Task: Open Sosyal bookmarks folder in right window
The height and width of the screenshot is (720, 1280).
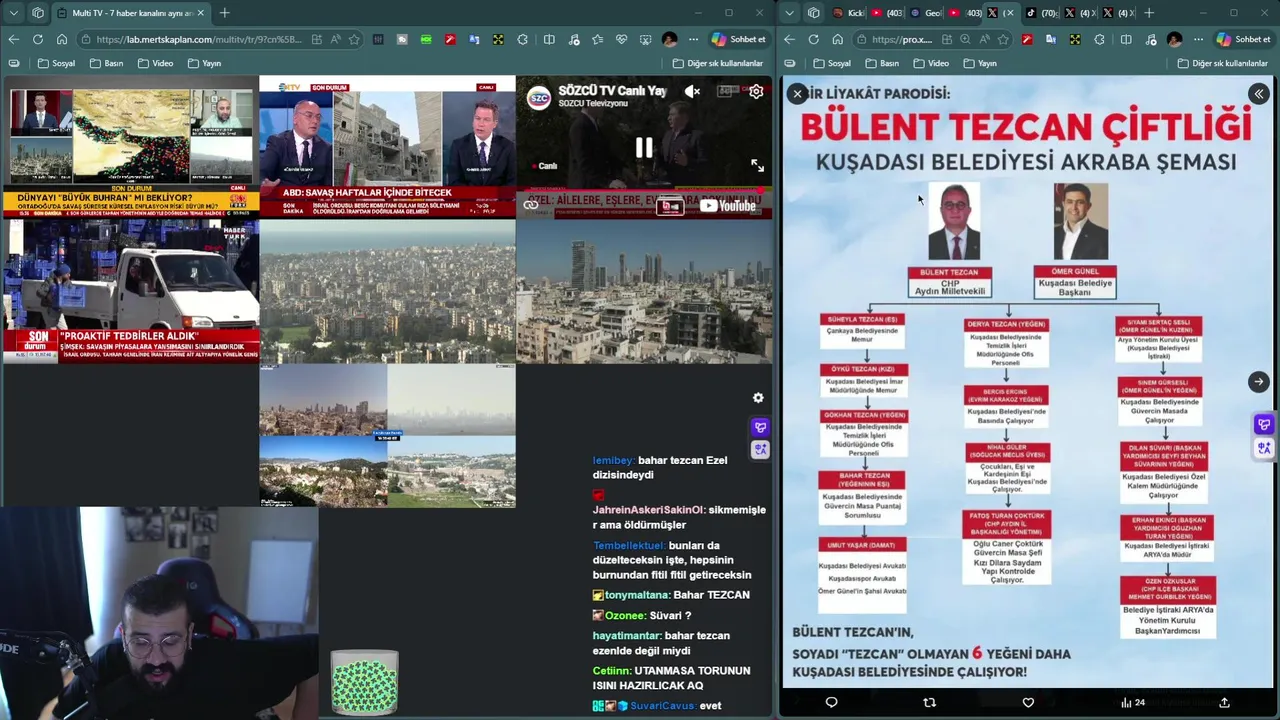Action: (x=831, y=63)
